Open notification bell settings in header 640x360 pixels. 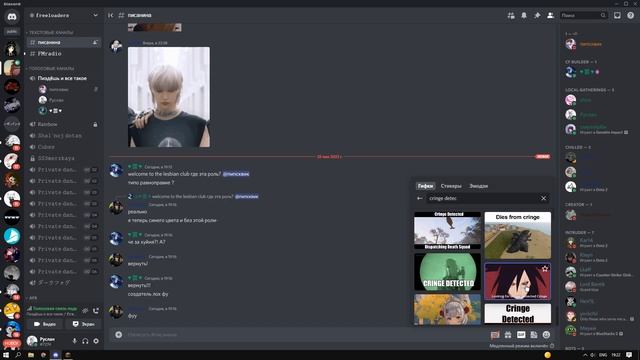524,16
